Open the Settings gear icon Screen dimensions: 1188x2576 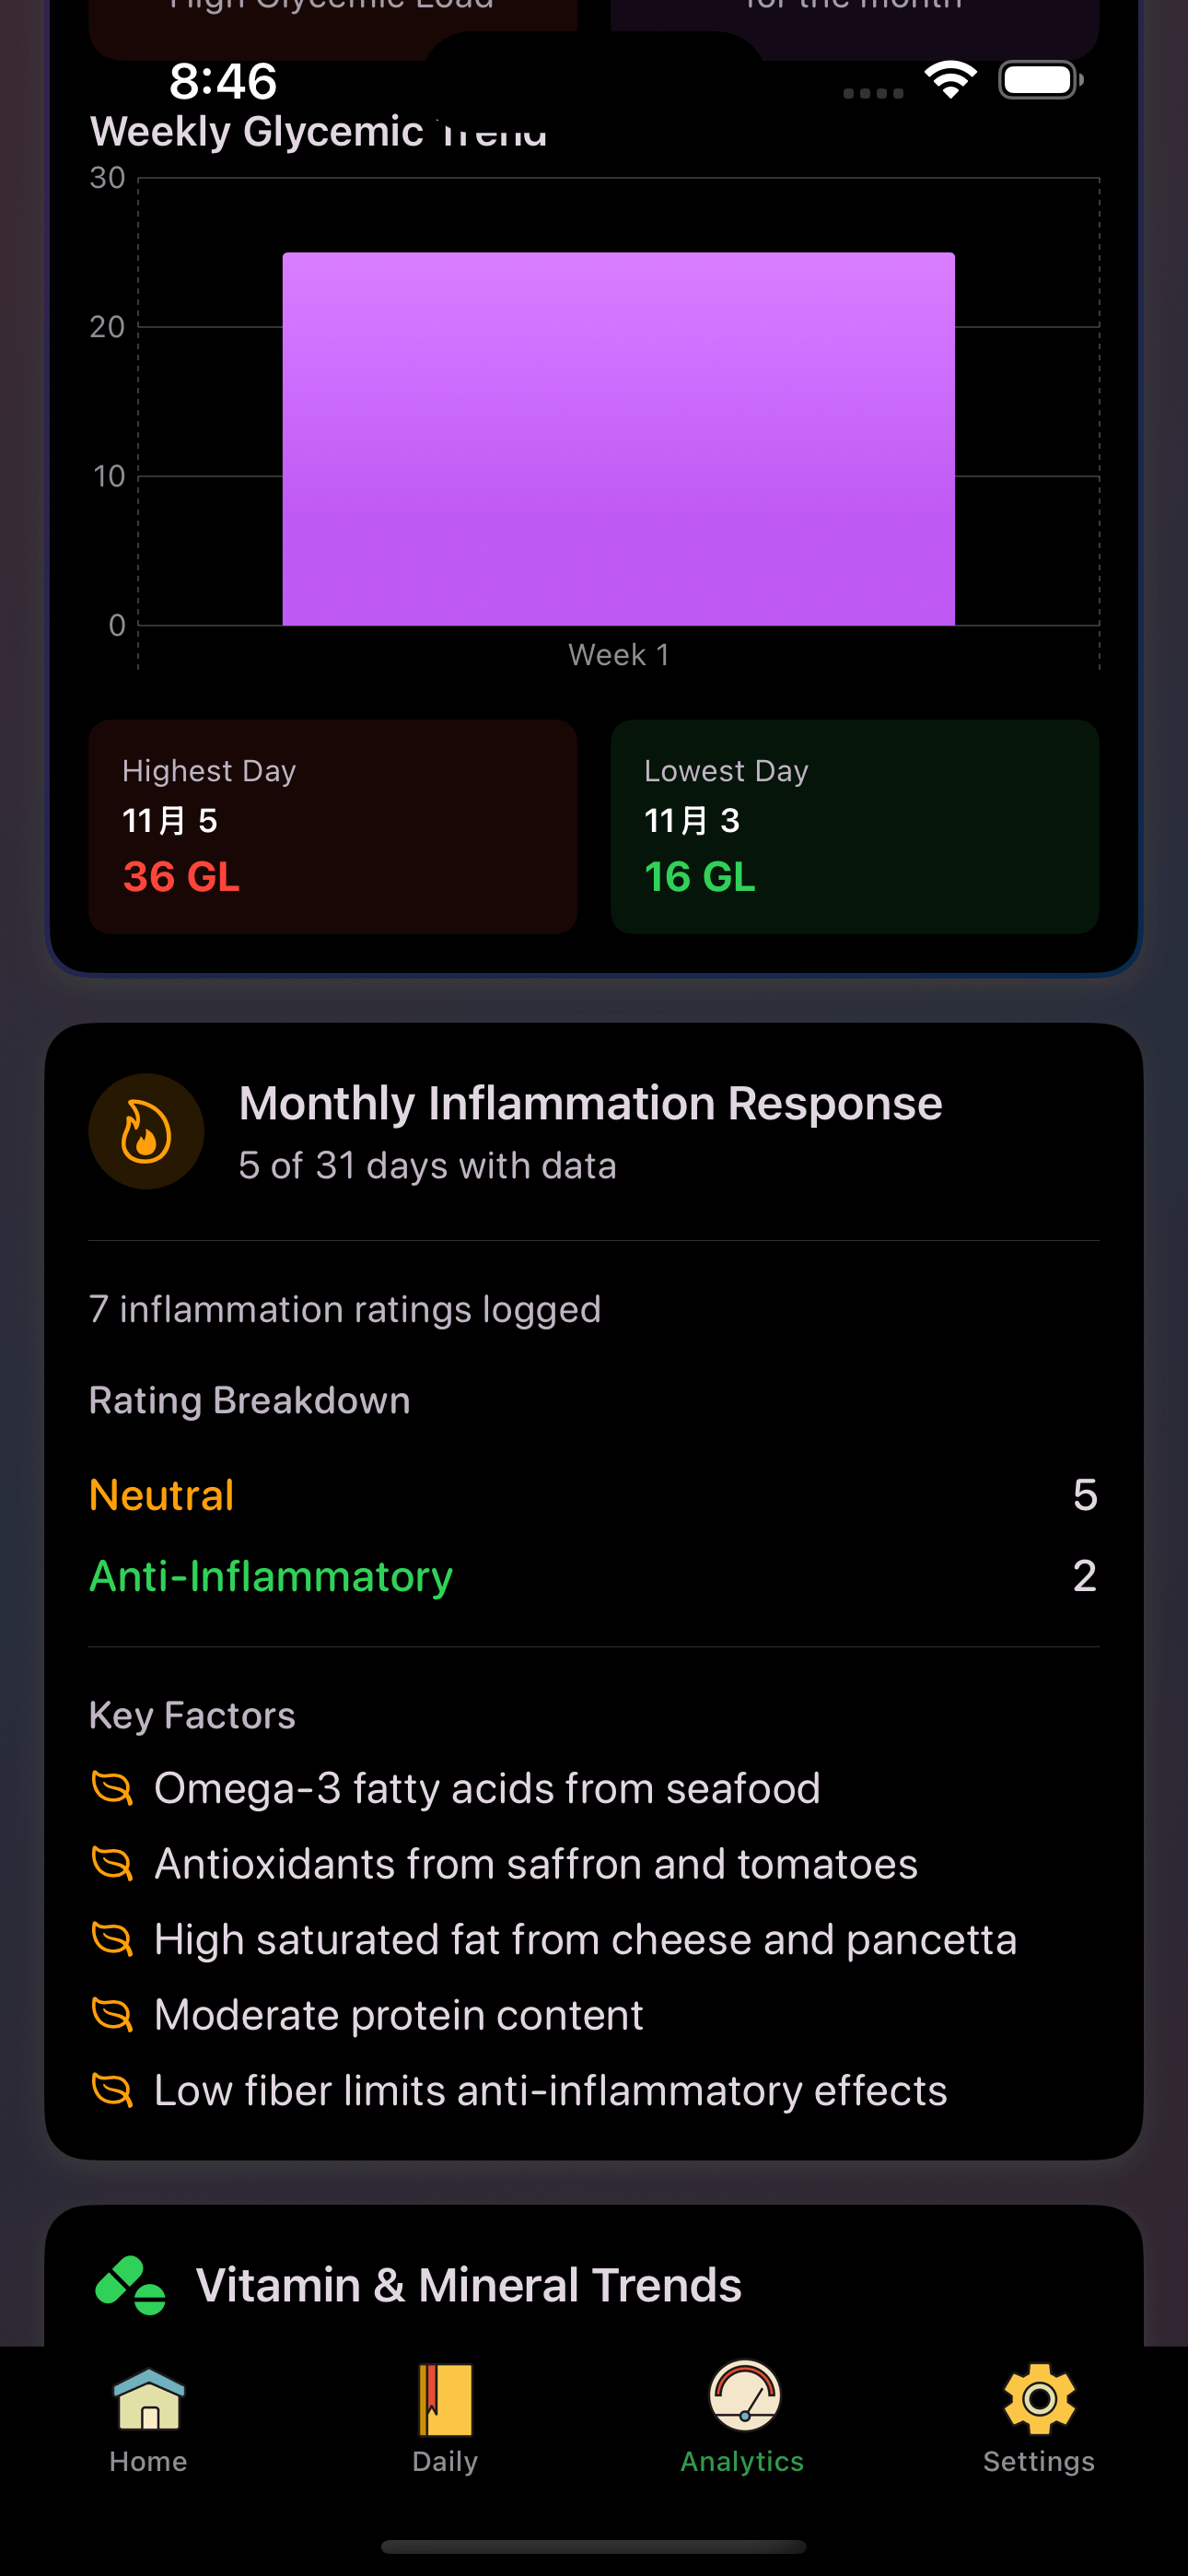[x=1039, y=2399]
